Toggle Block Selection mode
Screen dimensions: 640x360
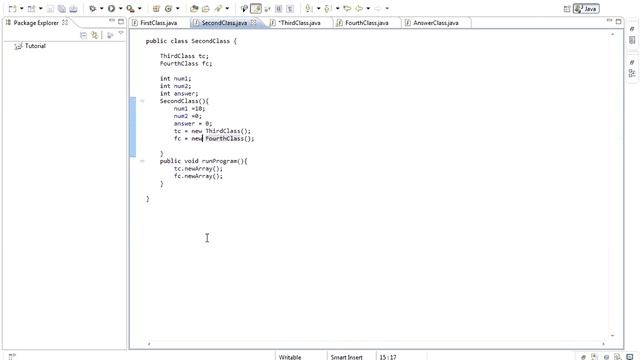click(x=279, y=9)
